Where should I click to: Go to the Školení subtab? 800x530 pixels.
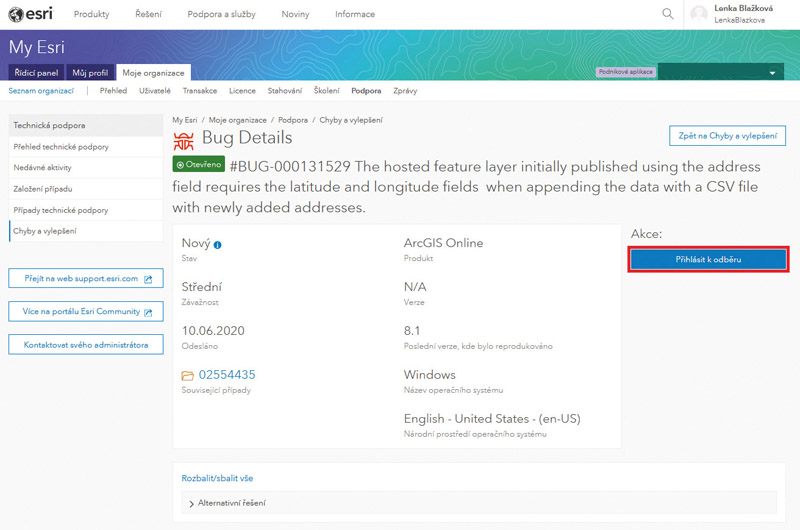pos(327,91)
